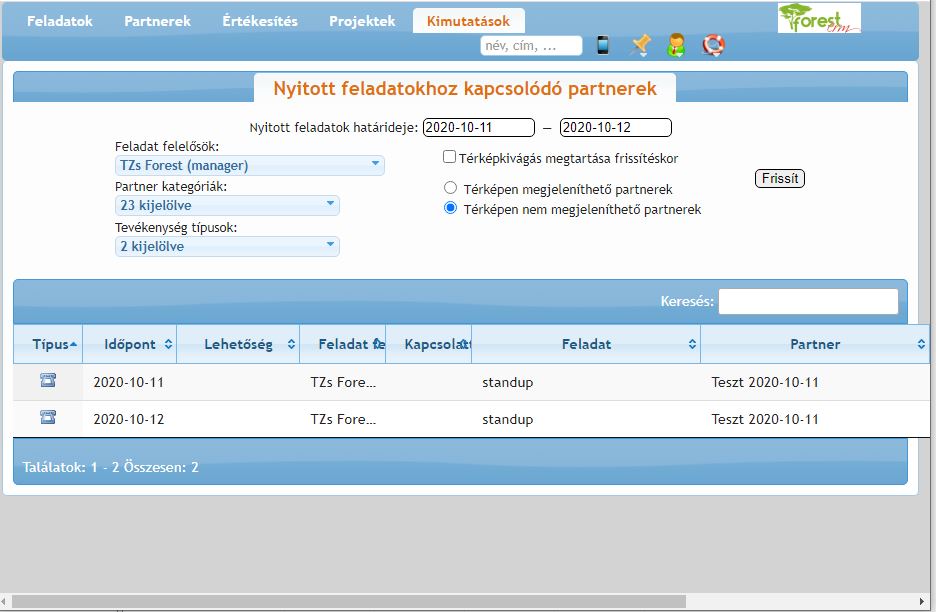Open the lifebuoy help icon
This screenshot has height=612, width=936.
pyautogui.click(x=713, y=45)
